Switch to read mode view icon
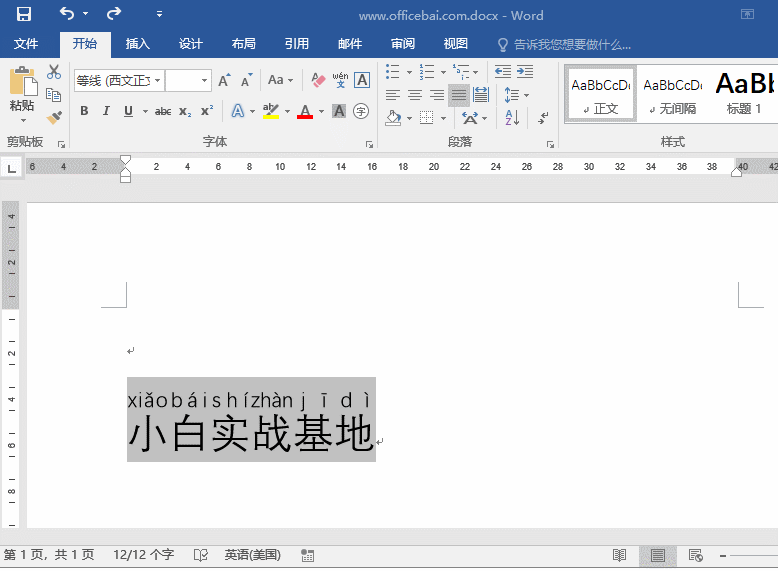Viewport: 778px width, 571px height. (619, 556)
